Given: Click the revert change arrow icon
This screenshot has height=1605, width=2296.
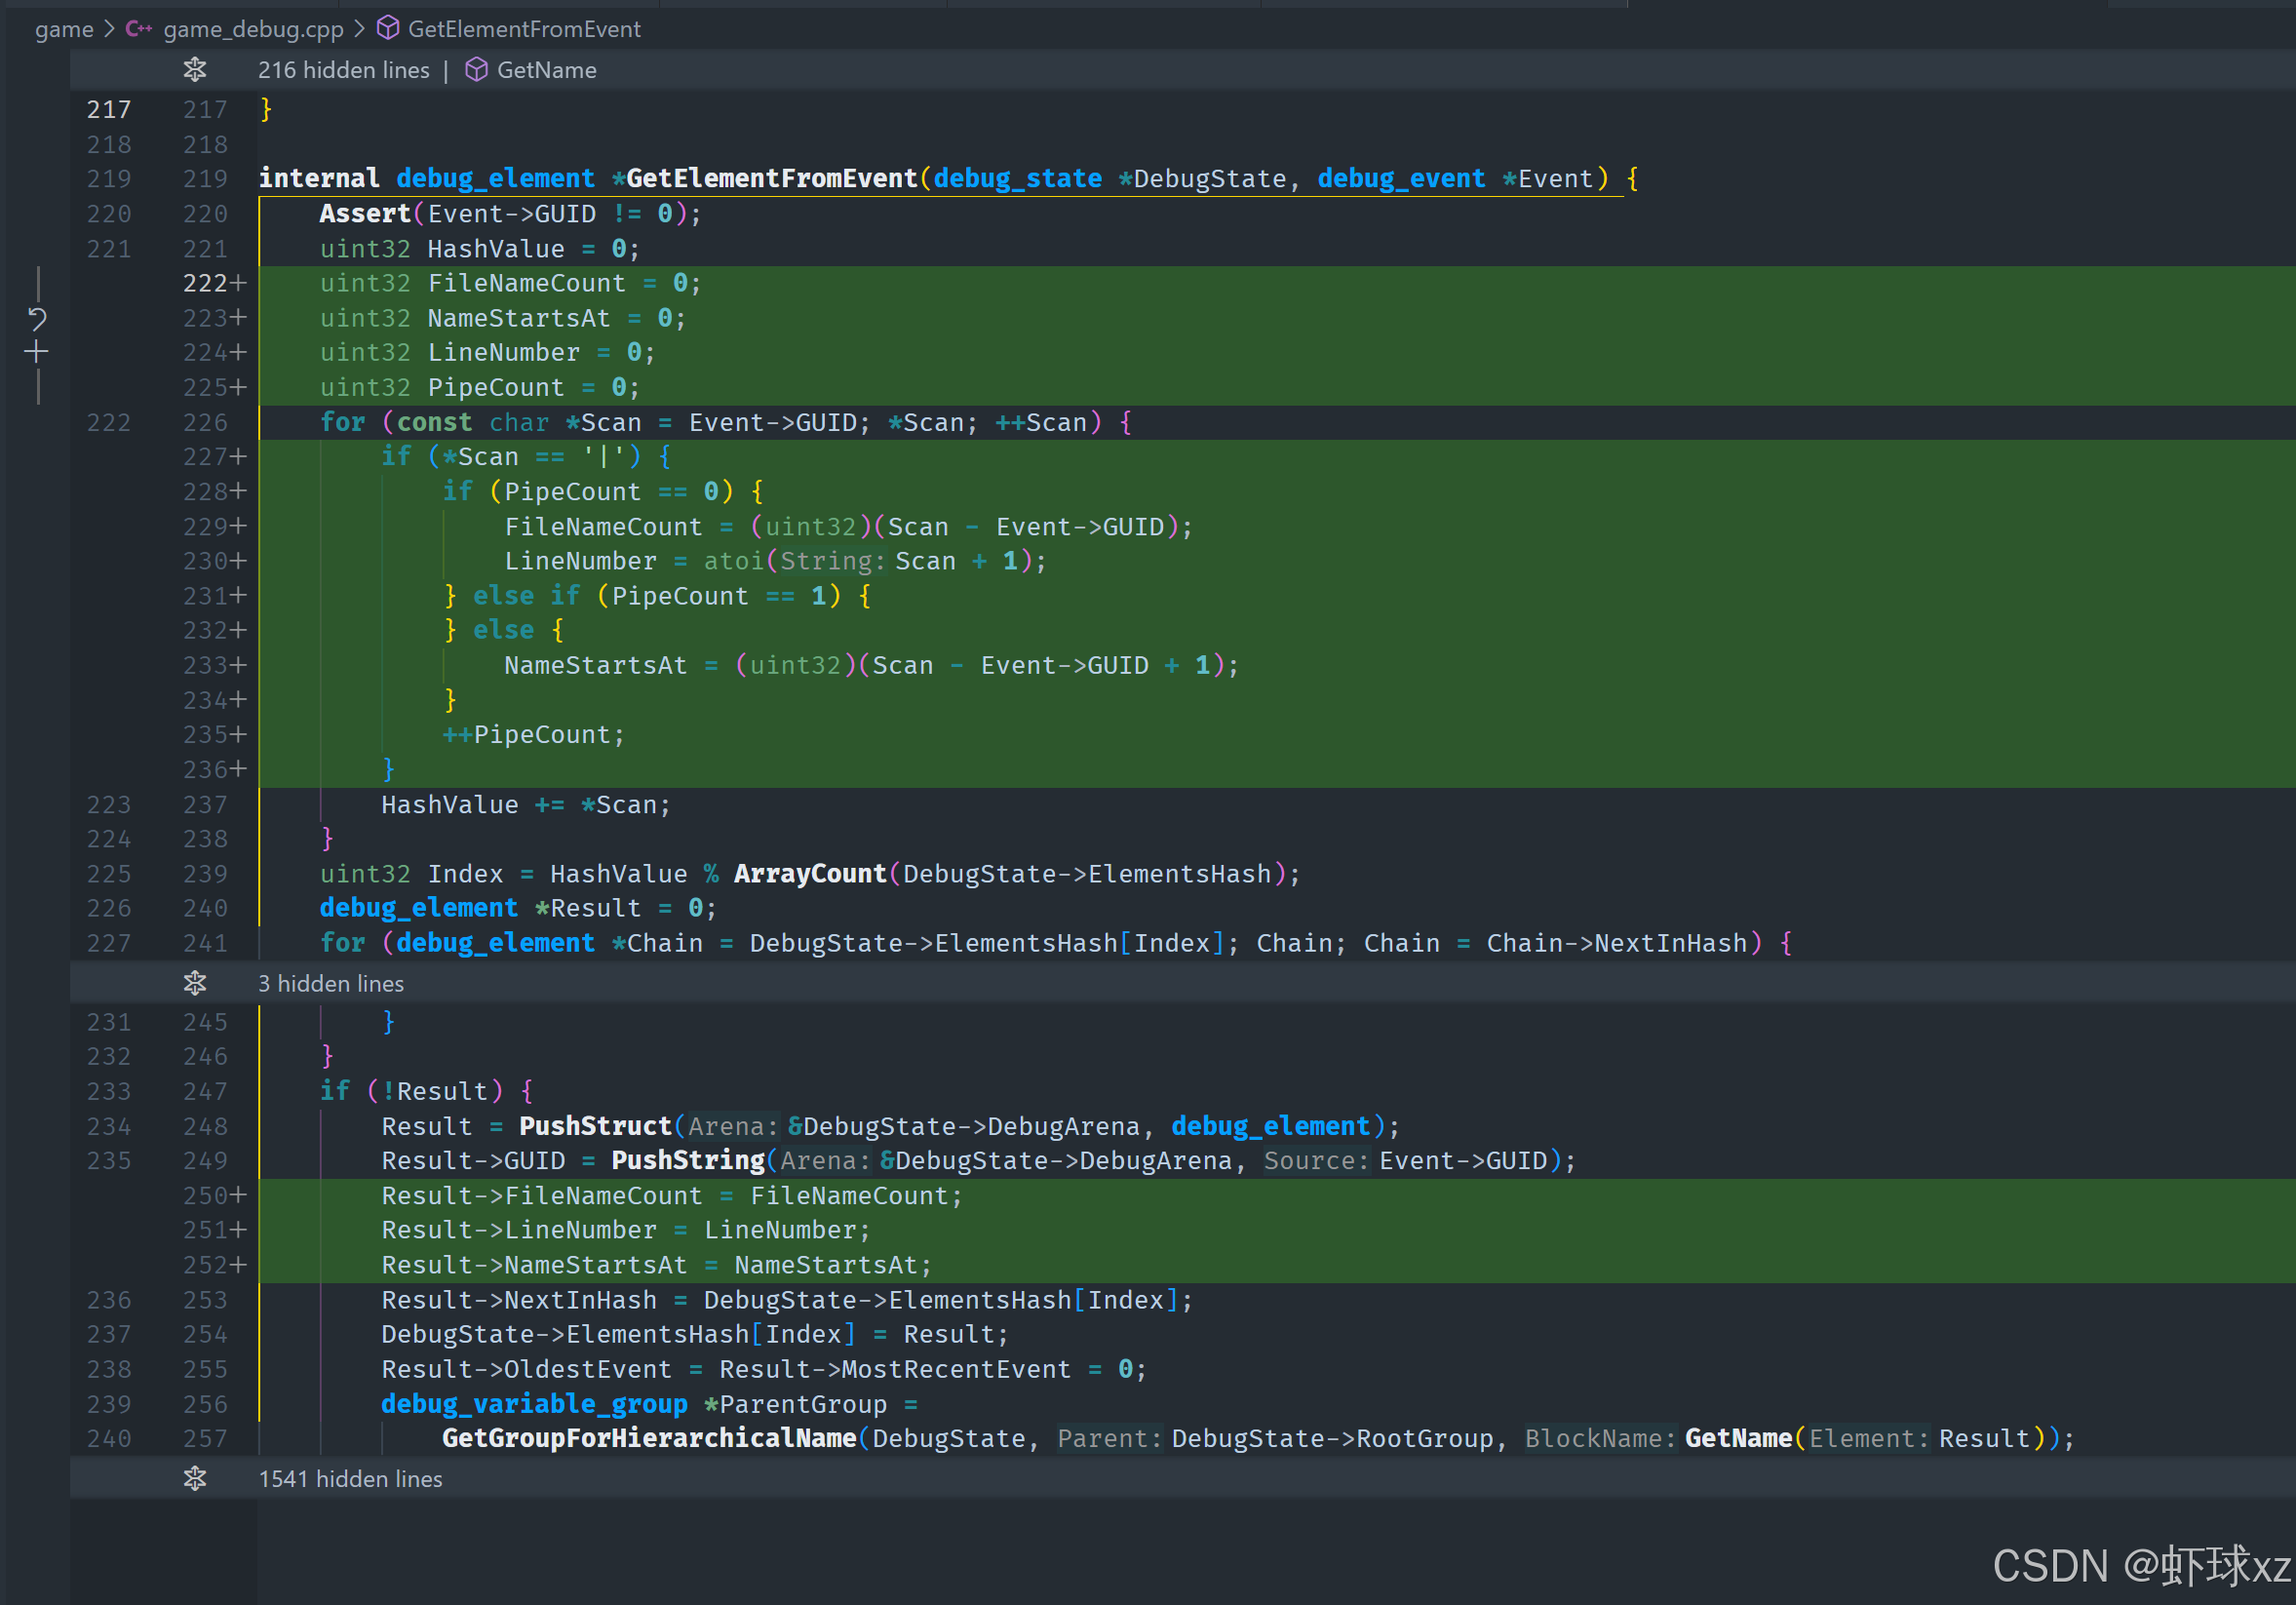Looking at the screenshot, I should pos(37,319).
